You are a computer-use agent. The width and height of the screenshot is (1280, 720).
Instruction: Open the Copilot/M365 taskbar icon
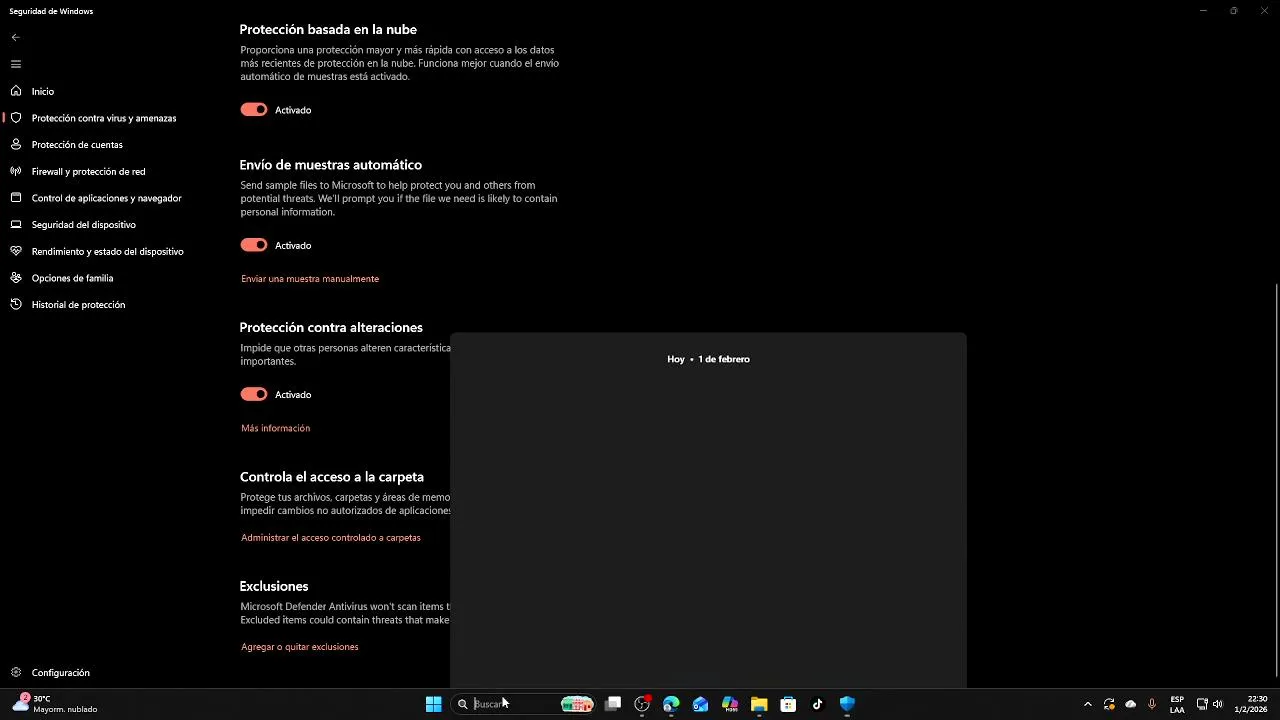point(730,704)
